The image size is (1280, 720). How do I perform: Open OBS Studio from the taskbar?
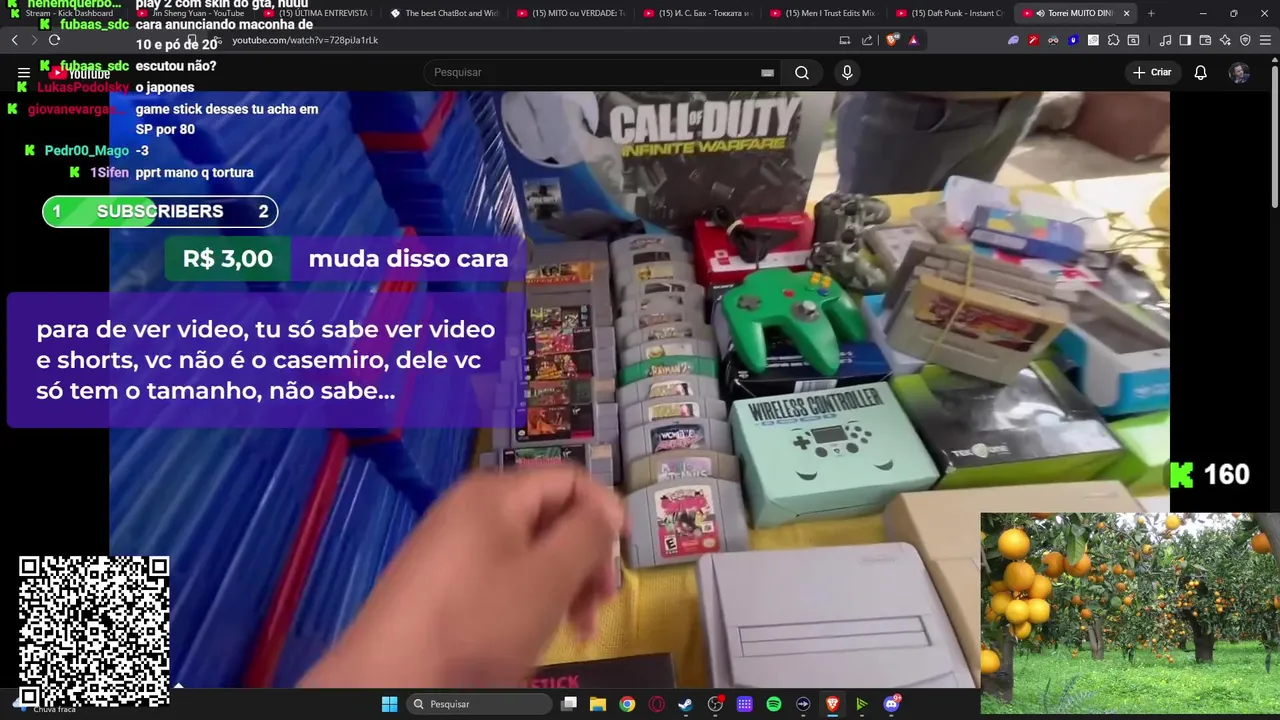tap(715, 704)
